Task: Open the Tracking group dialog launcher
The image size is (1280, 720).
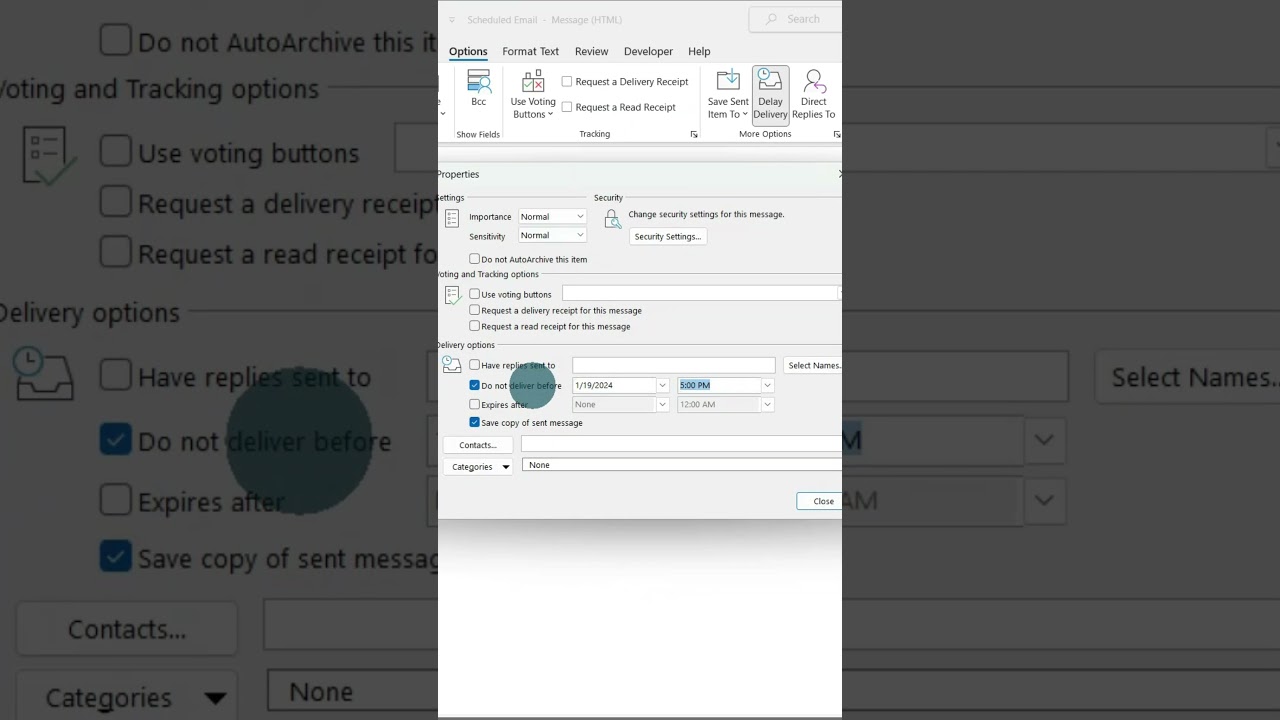Action: pyautogui.click(x=694, y=134)
